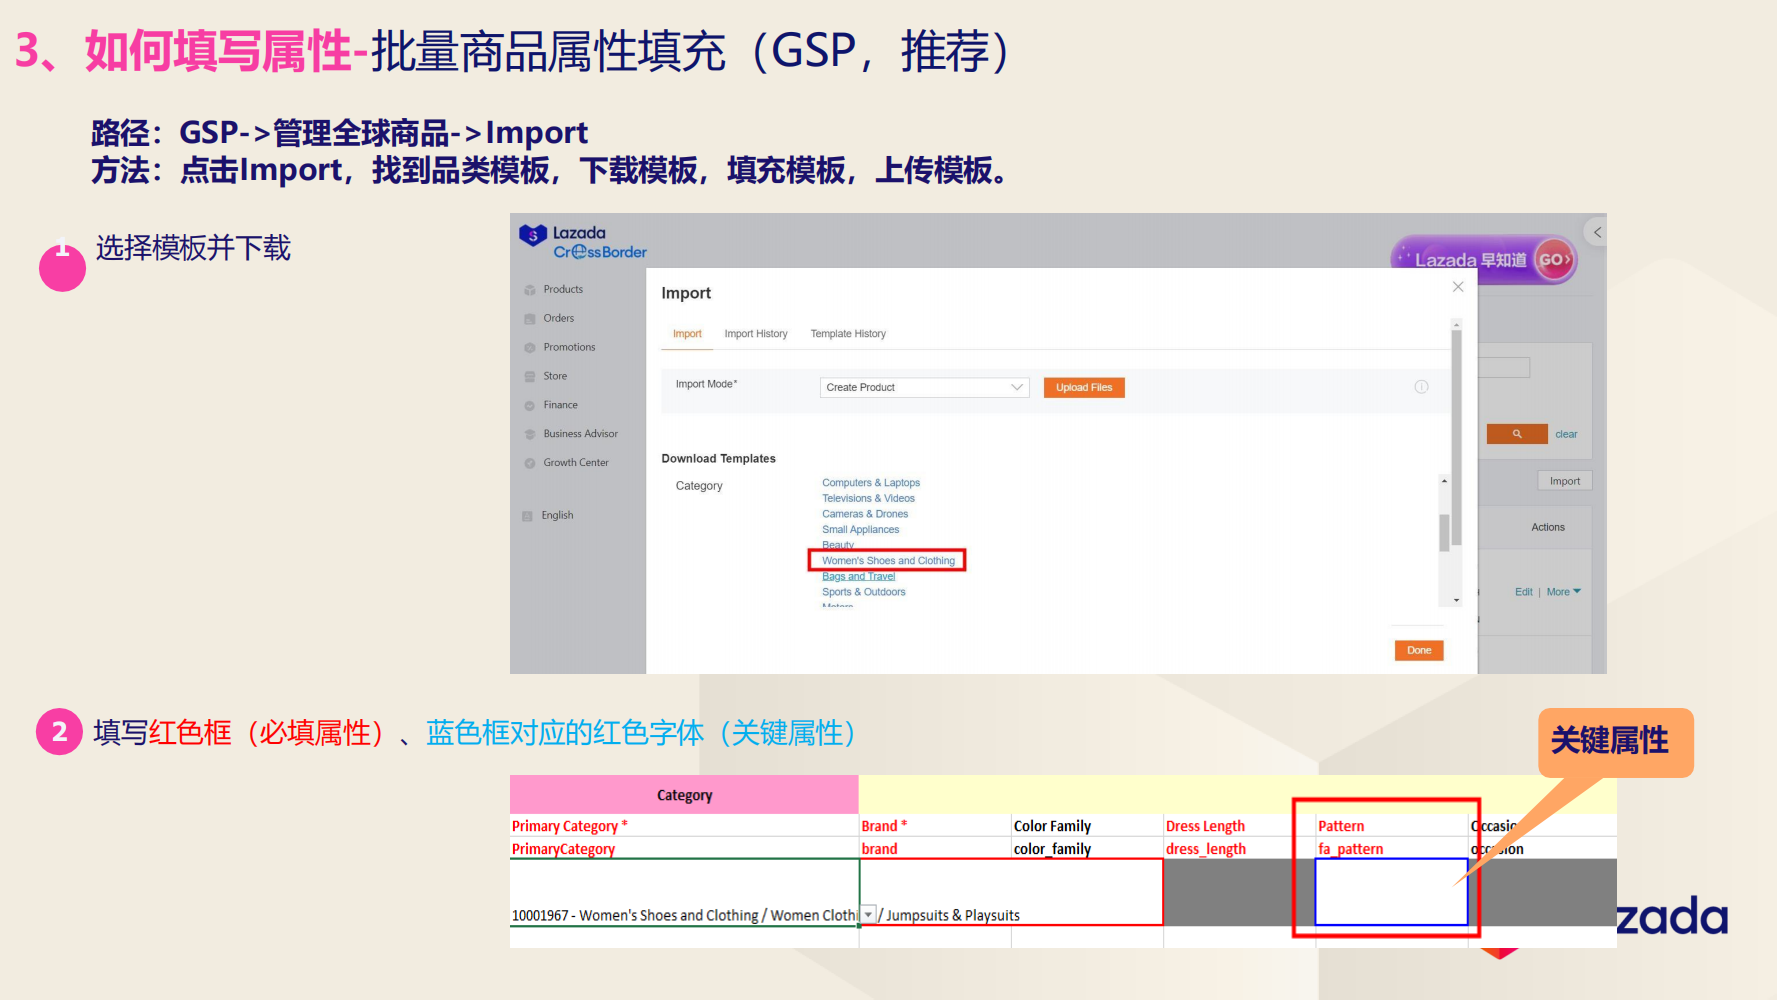Click the orange search magnifier icon

(x=1516, y=433)
